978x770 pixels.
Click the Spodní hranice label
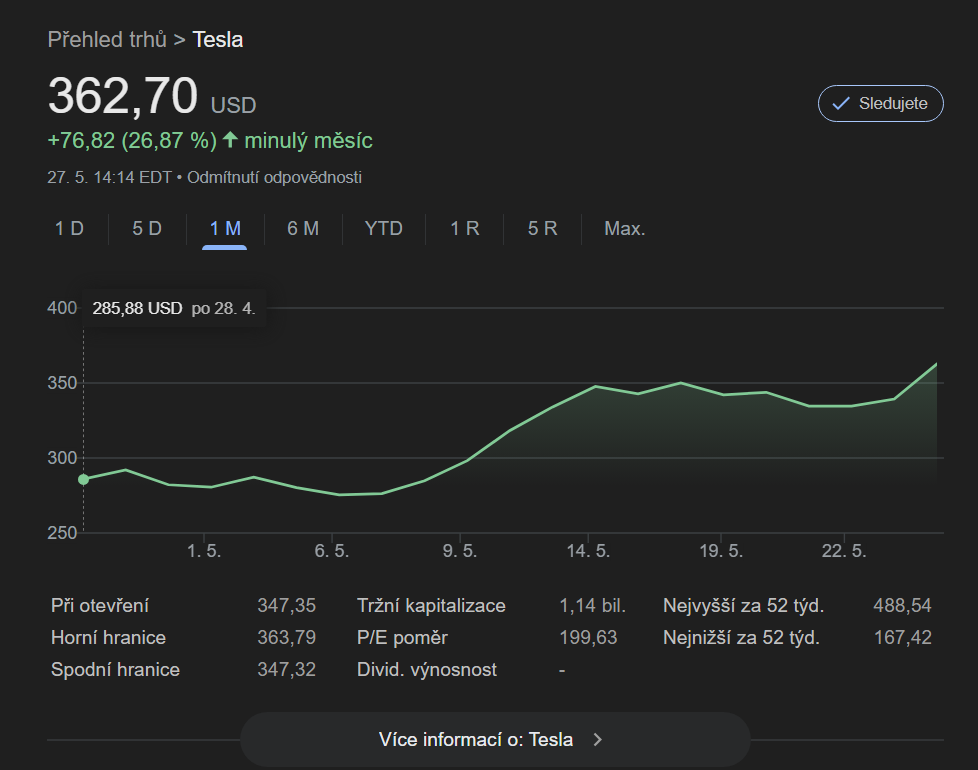click(115, 670)
